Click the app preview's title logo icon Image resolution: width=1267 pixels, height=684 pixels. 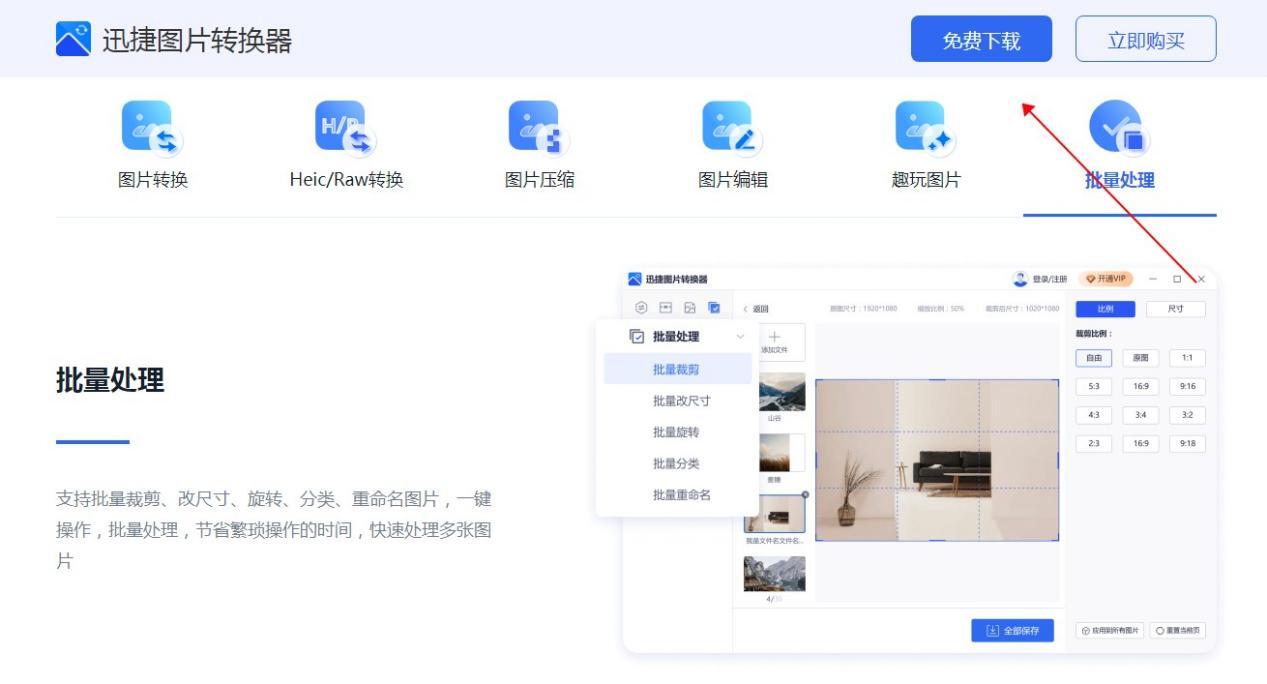tap(635, 279)
